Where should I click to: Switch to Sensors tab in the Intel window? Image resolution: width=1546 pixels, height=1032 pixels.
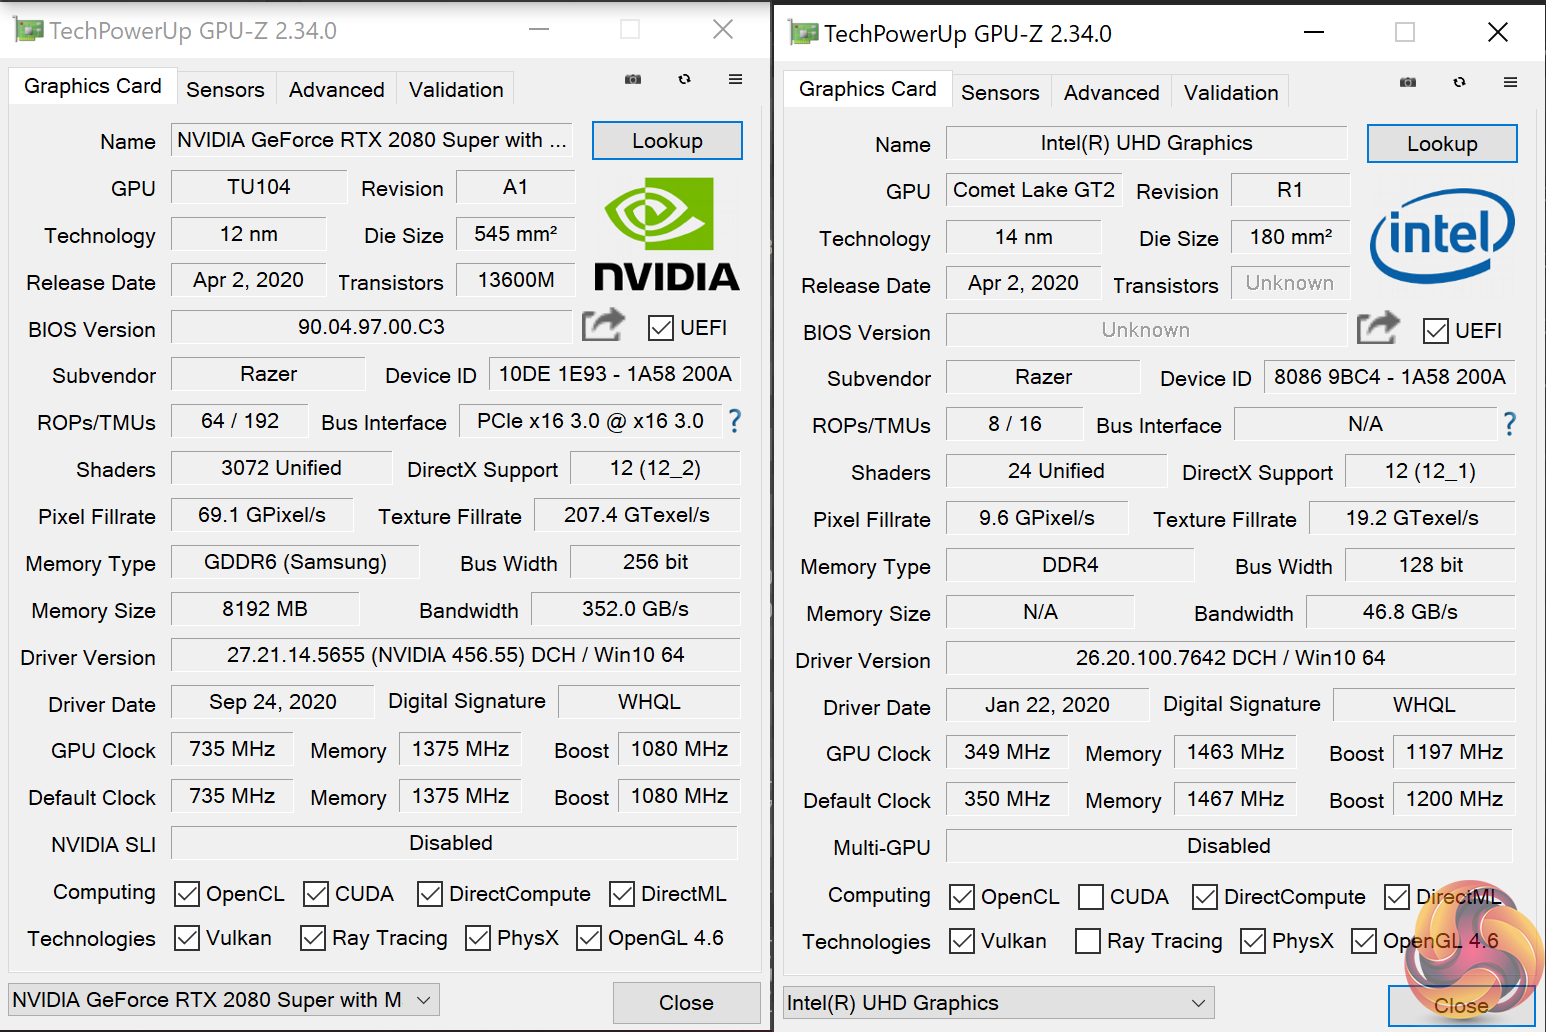tap(1000, 93)
